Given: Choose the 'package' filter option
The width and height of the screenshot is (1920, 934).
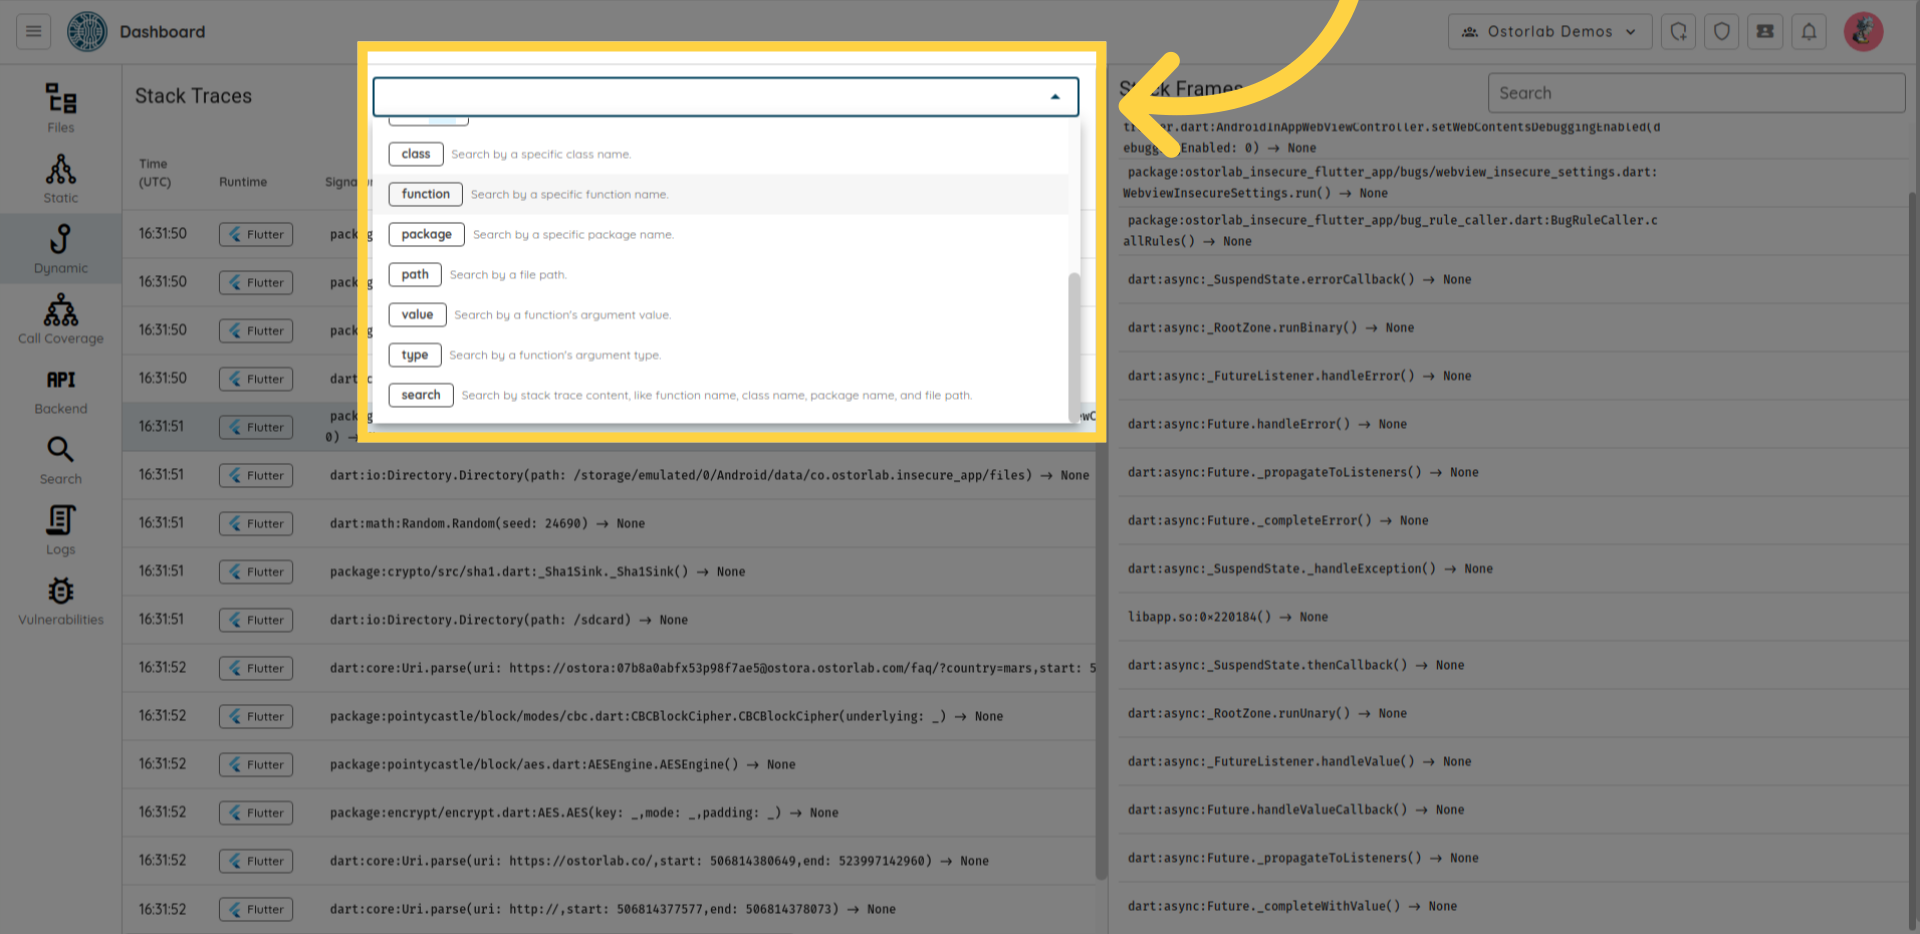Looking at the screenshot, I should click(x=426, y=234).
